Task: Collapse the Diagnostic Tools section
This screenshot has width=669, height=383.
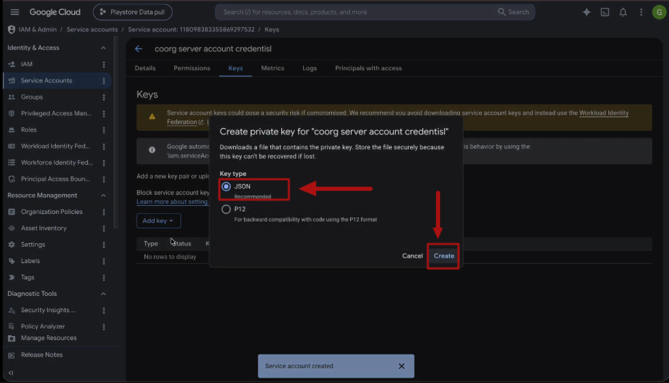Action: [103, 294]
